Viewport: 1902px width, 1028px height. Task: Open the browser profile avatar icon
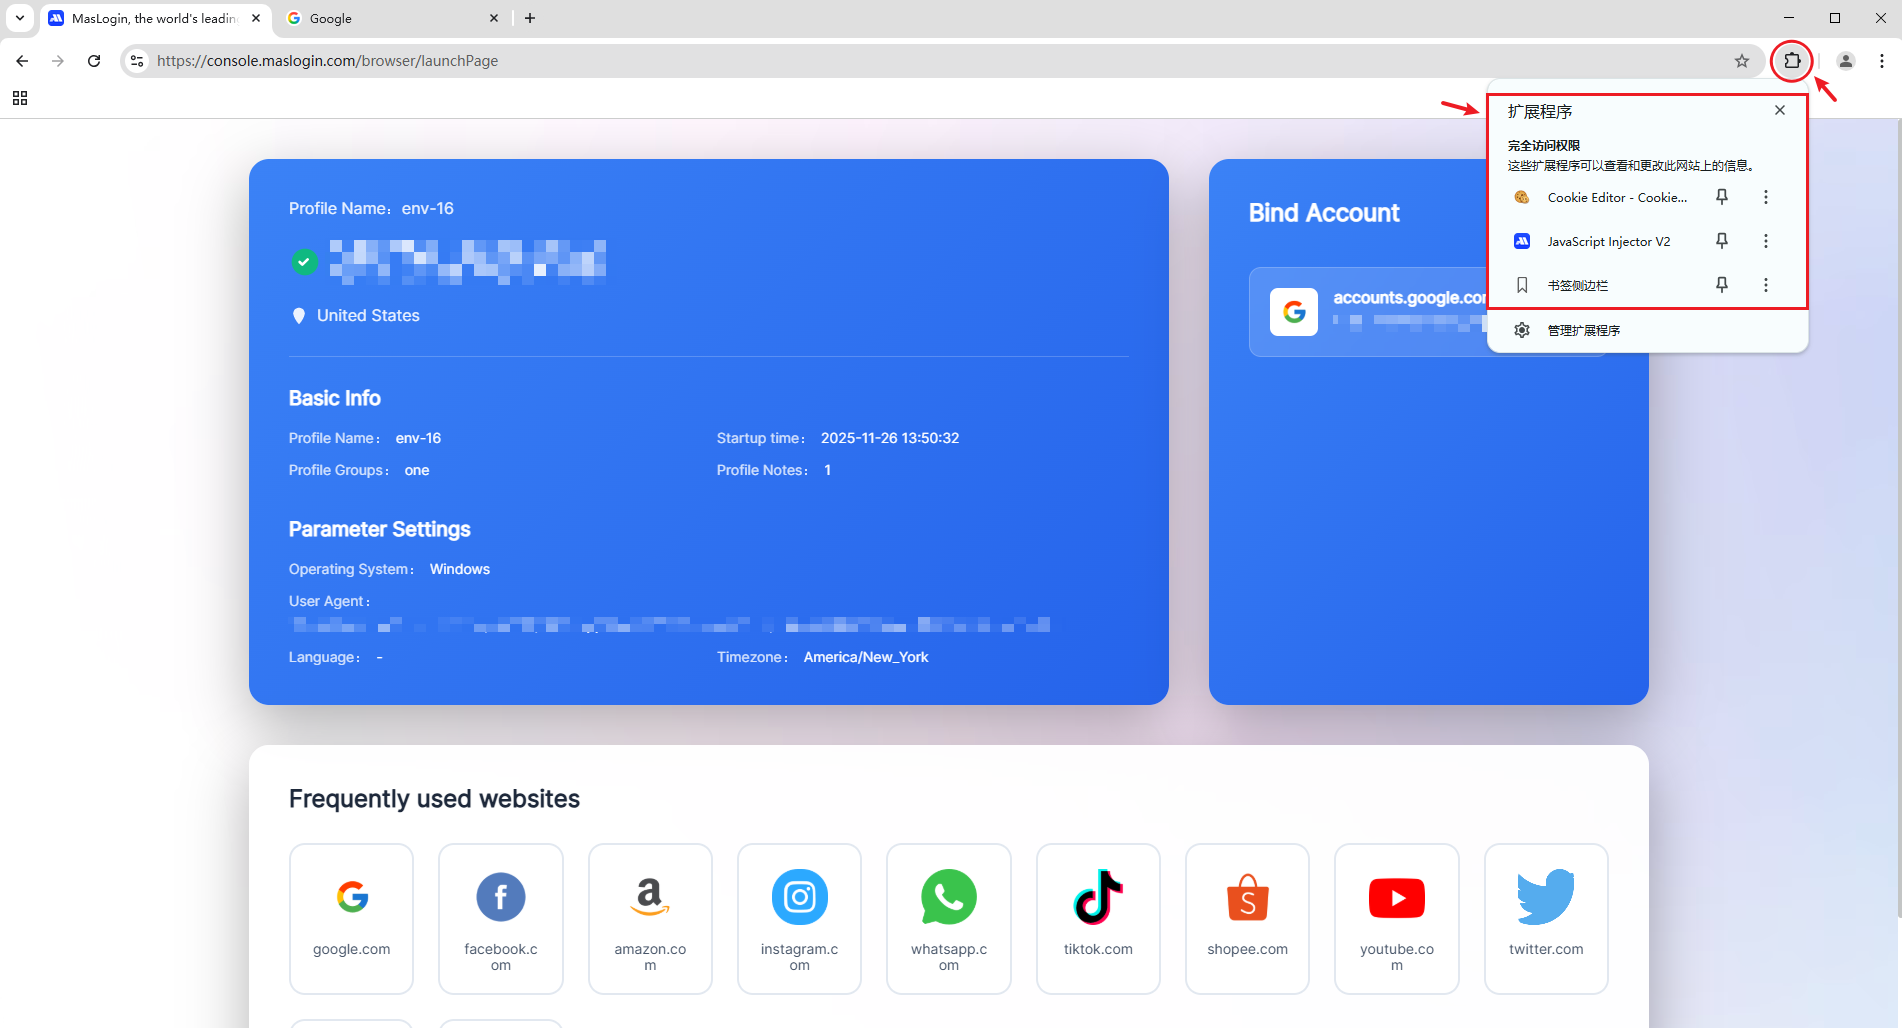click(1846, 61)
